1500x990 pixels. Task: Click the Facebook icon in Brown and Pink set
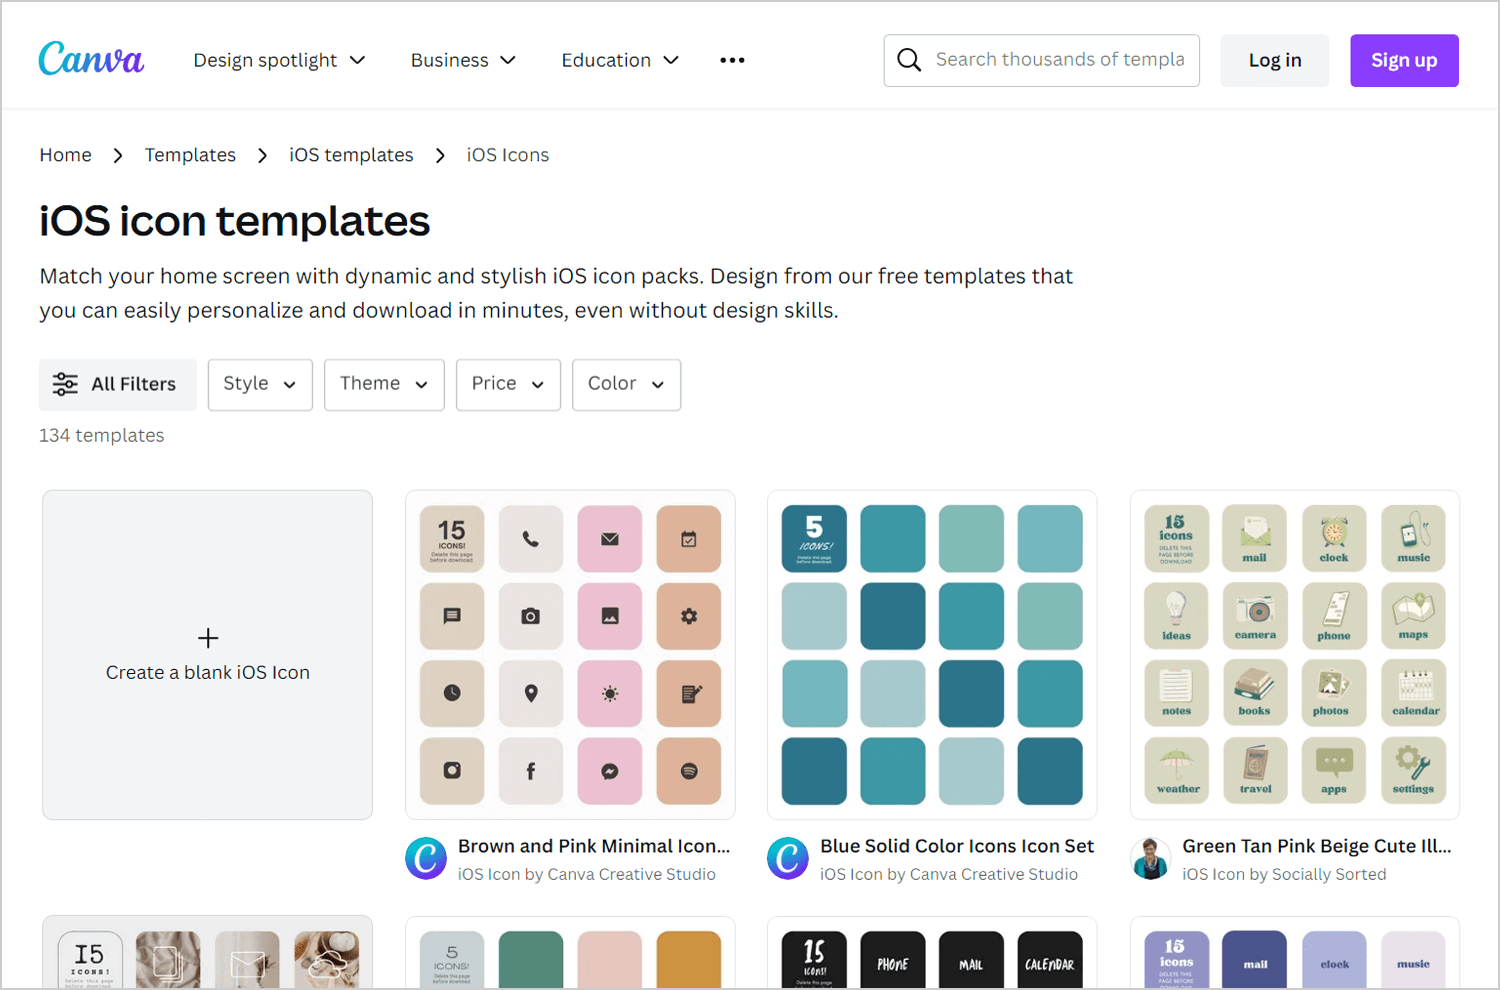tap(531, 771)
